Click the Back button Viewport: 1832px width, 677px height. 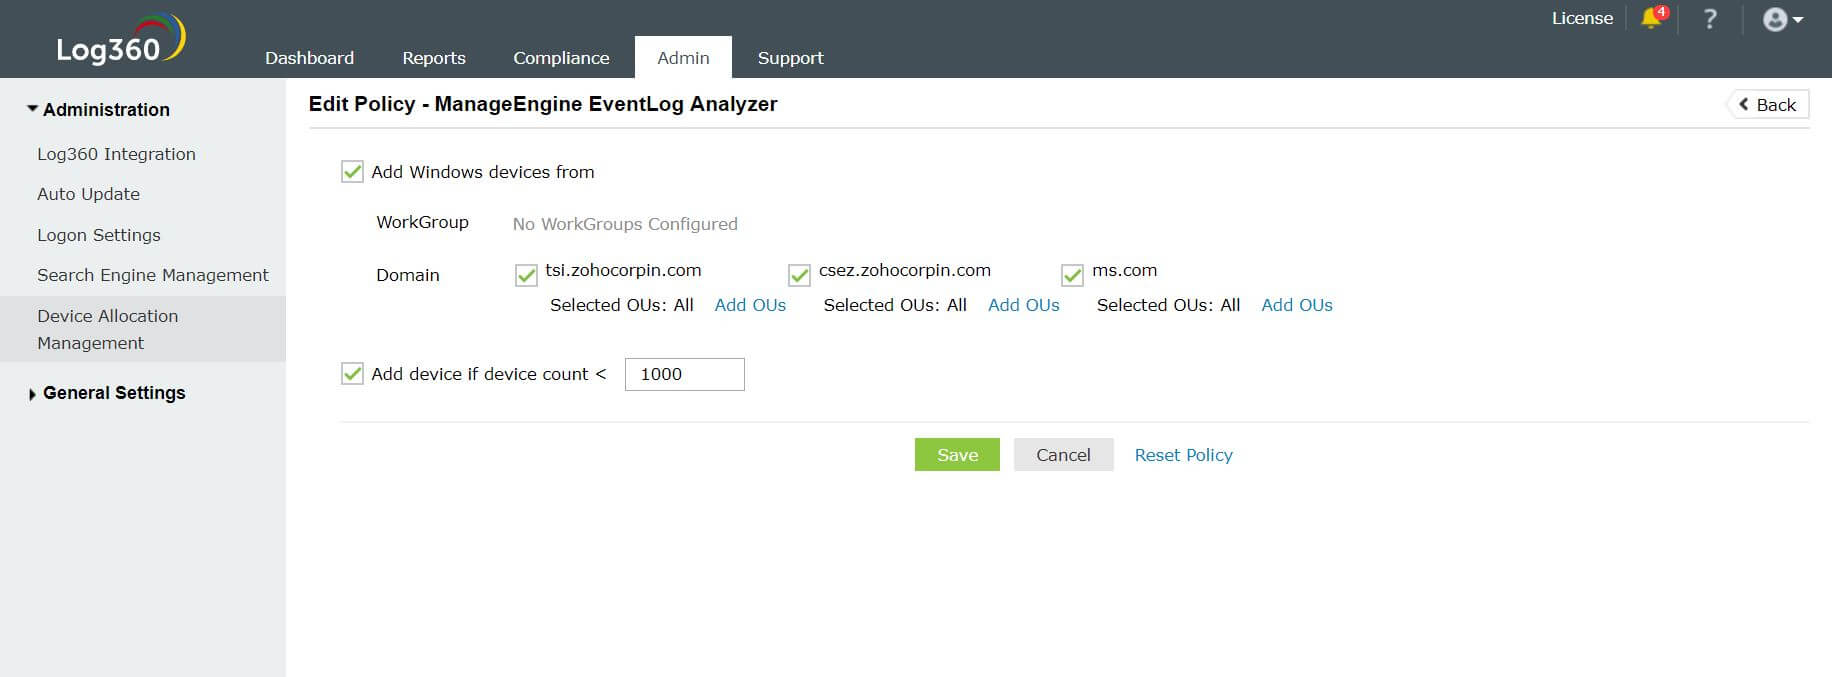(x=1767, y=104)
